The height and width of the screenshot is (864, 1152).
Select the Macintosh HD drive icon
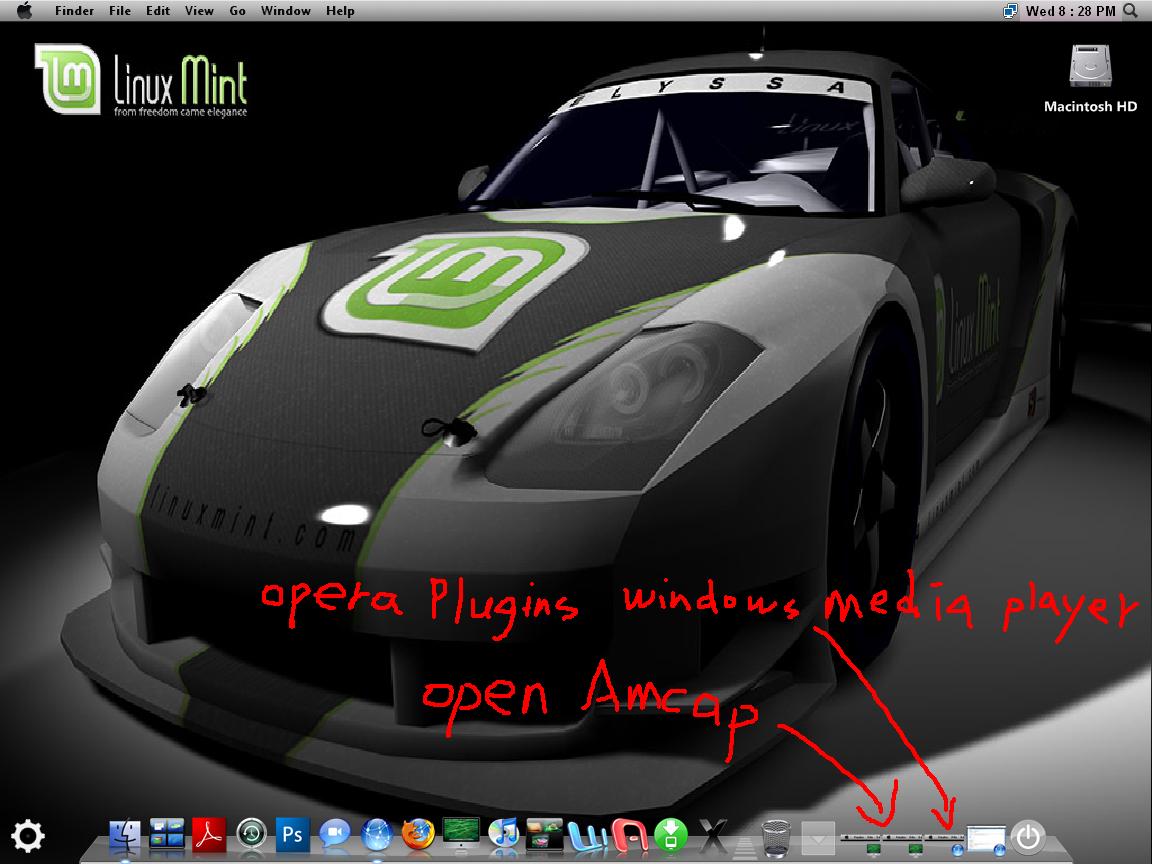(1090, 66)
